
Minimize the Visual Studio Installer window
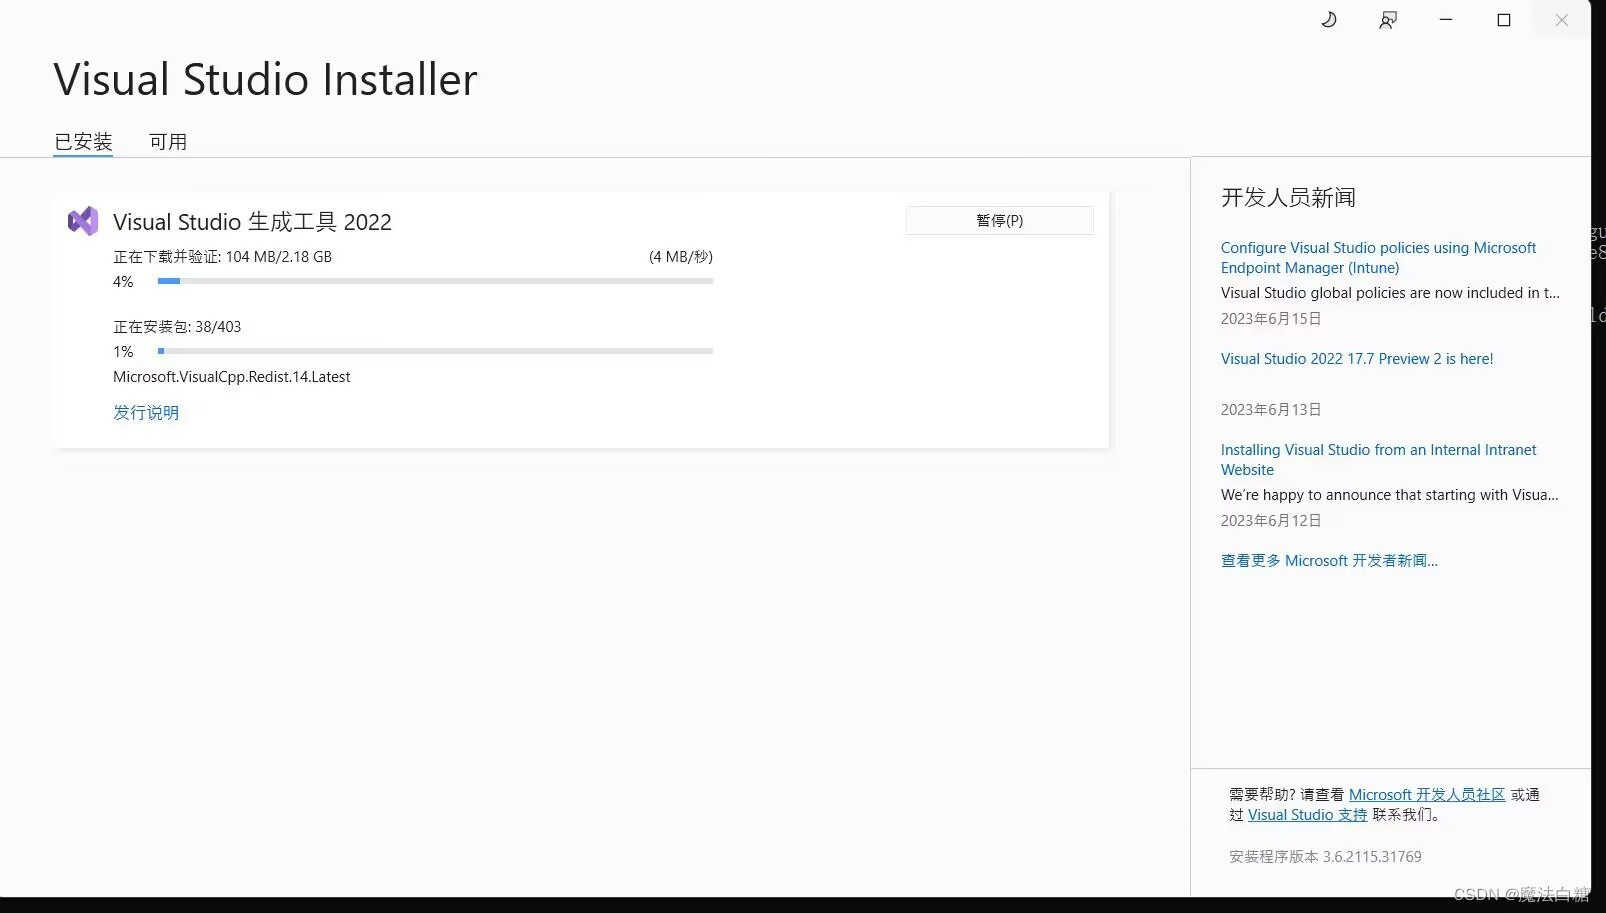click(1445, 19)
